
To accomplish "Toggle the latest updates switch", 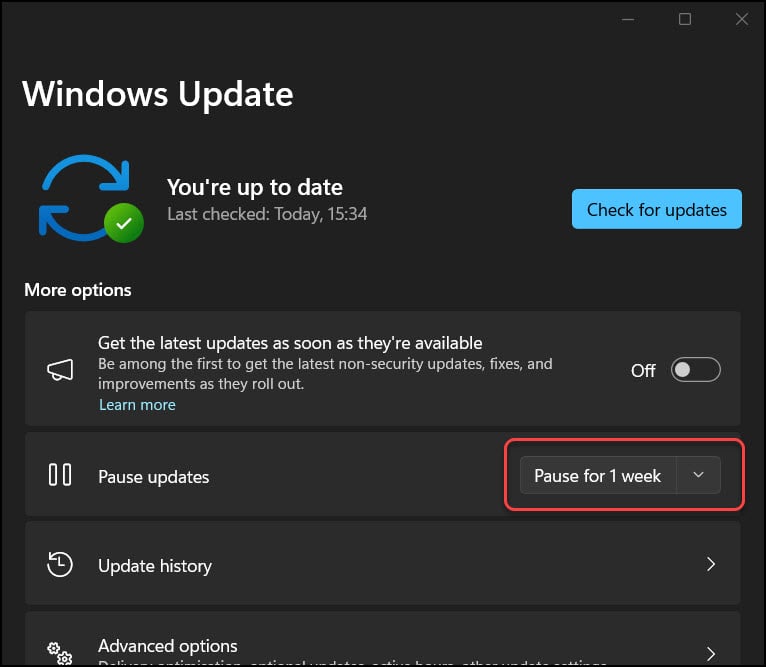I will click(x=695, y=370).
